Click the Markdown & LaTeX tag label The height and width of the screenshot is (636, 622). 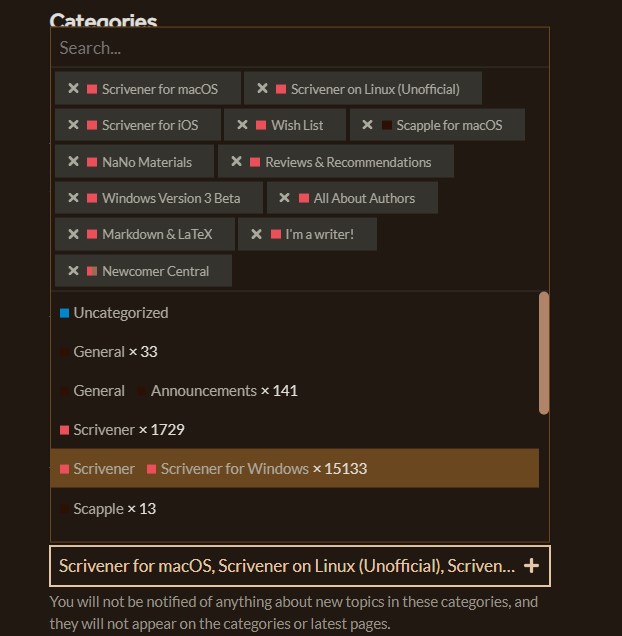click(x=157, y=234)
